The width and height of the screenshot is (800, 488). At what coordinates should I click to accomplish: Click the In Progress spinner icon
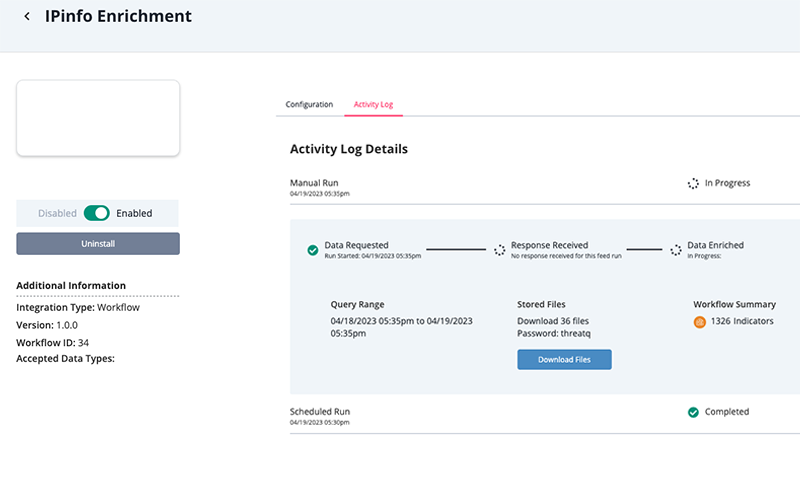(693, 183)
